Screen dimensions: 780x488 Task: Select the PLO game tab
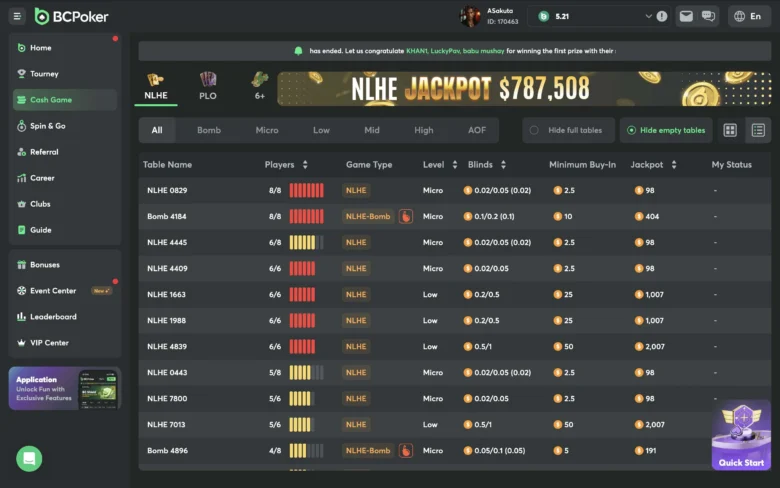tap(208, 88)
